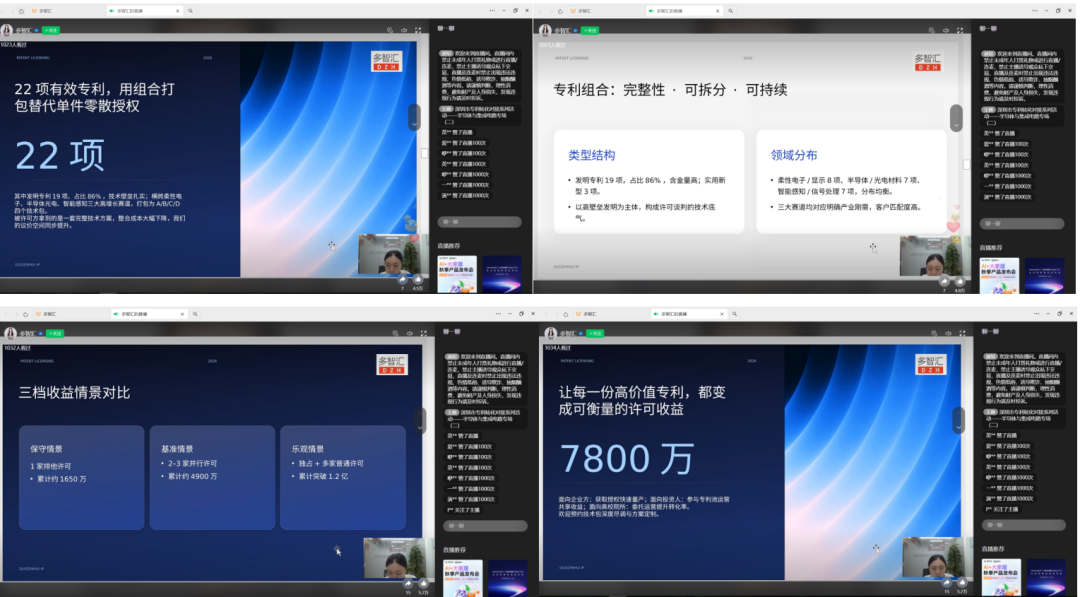This screenshot has width=1080, height=597.
Task: Open the dark blue recommended stream in the 7800 万 slide window
Action: [1046, 578]
